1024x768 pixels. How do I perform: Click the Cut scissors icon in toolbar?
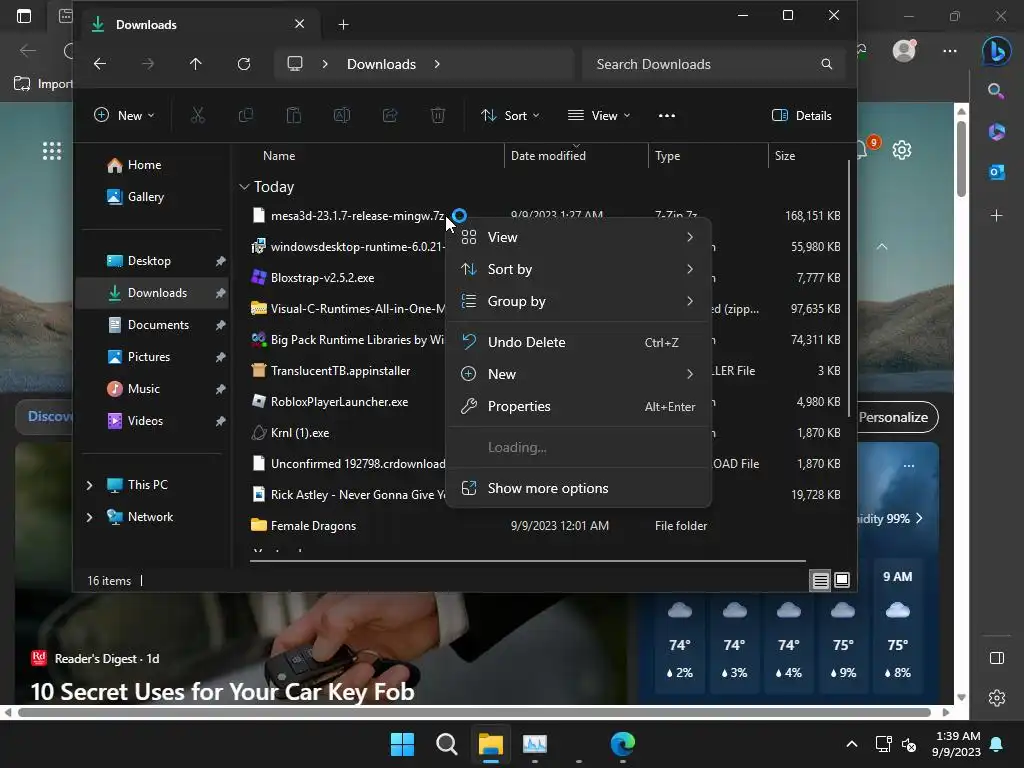tap(197, 116)
